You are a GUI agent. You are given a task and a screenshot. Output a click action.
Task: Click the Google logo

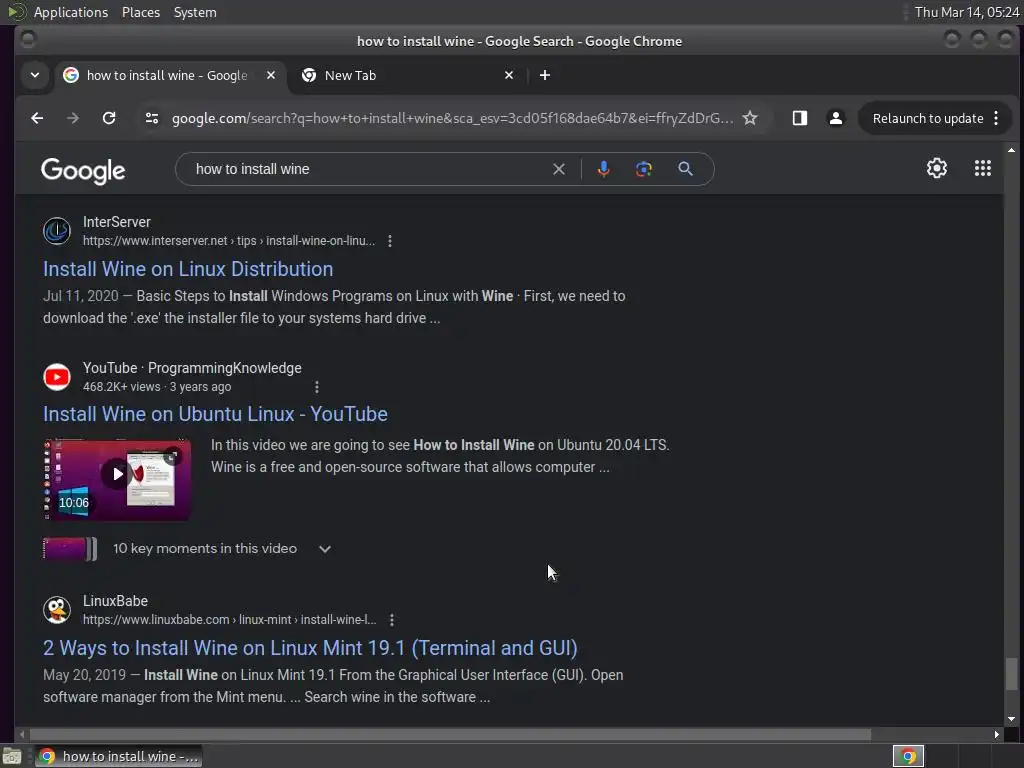tap(83, 170)
